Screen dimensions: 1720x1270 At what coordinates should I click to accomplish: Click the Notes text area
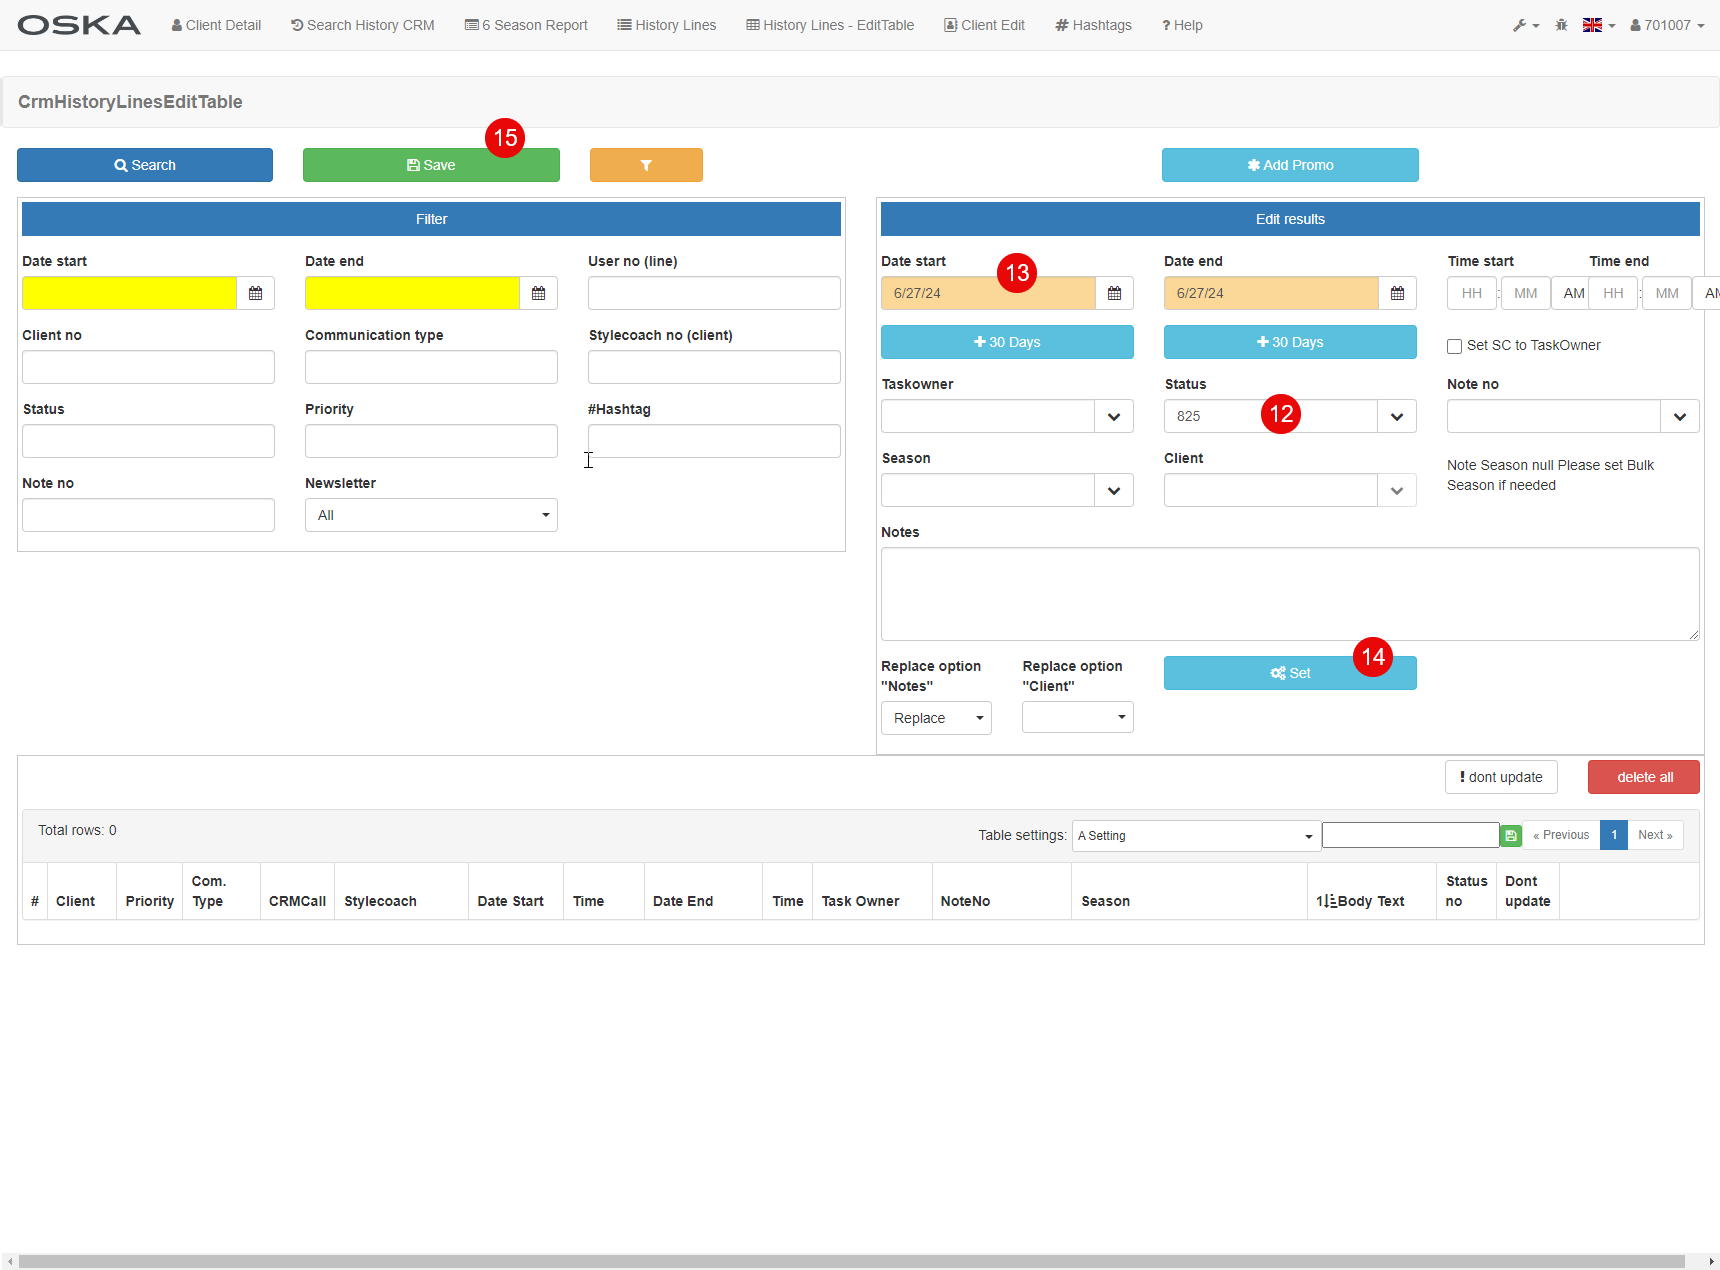(x=1290, y=594)
